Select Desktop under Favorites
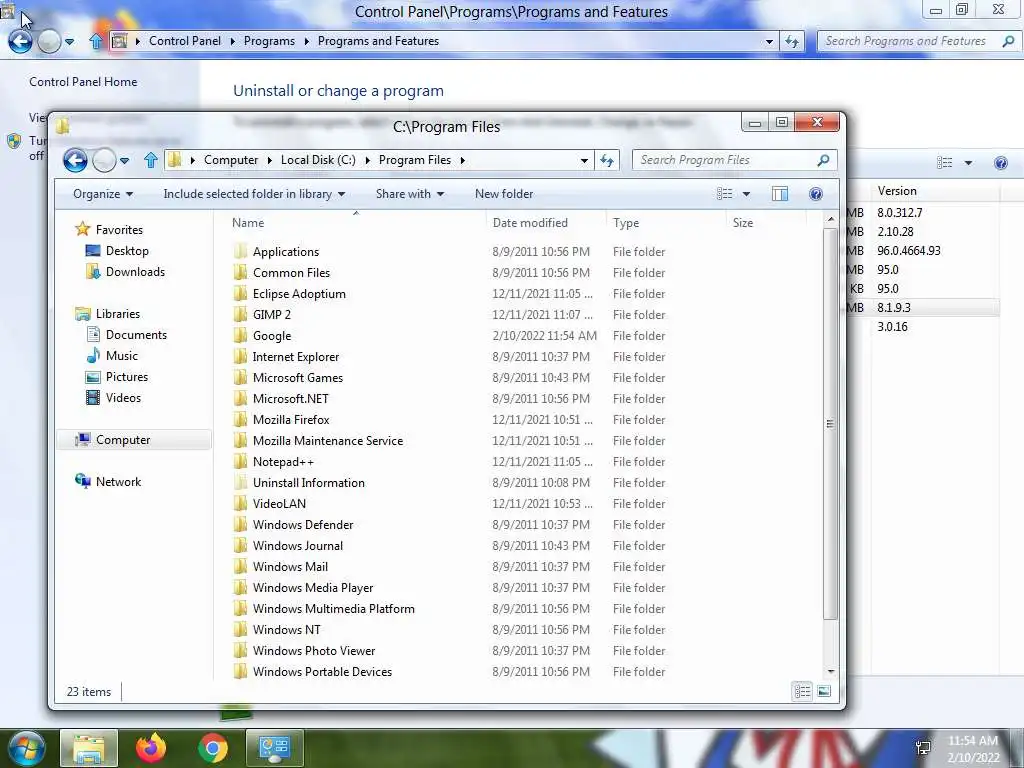The width and height of the screenshot is (1024, 768). click(x=127, y=251)
